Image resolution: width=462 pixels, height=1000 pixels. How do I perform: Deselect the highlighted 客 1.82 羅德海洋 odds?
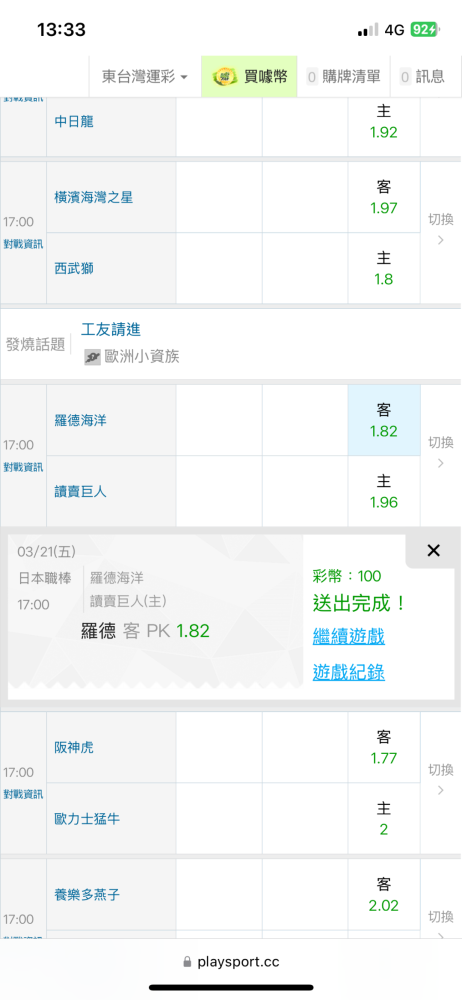384,420
